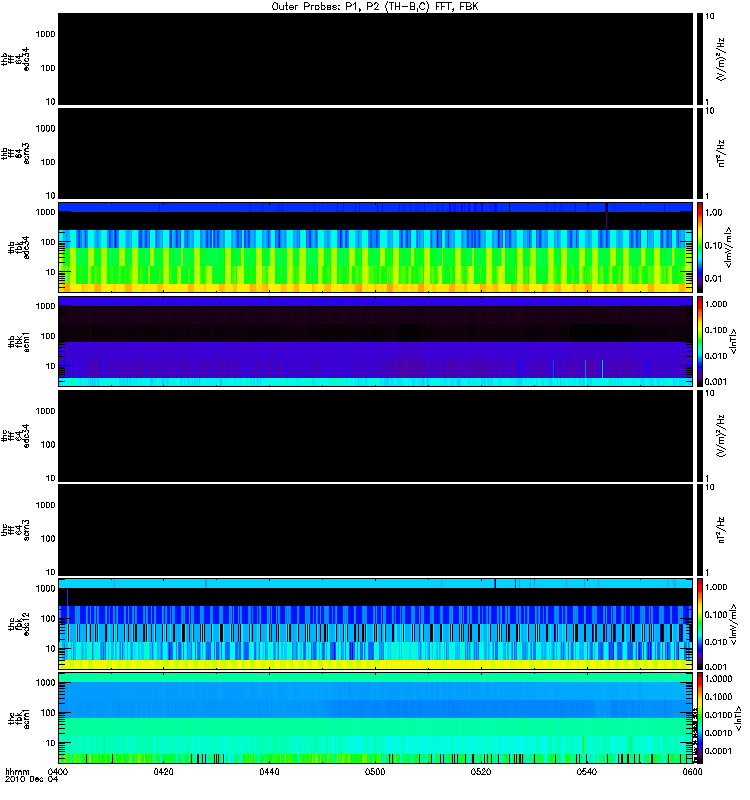Click the 'thb fbk edc34' y-axis title
Viewport: 750px width, 800px height.
[x=19, y=247]
